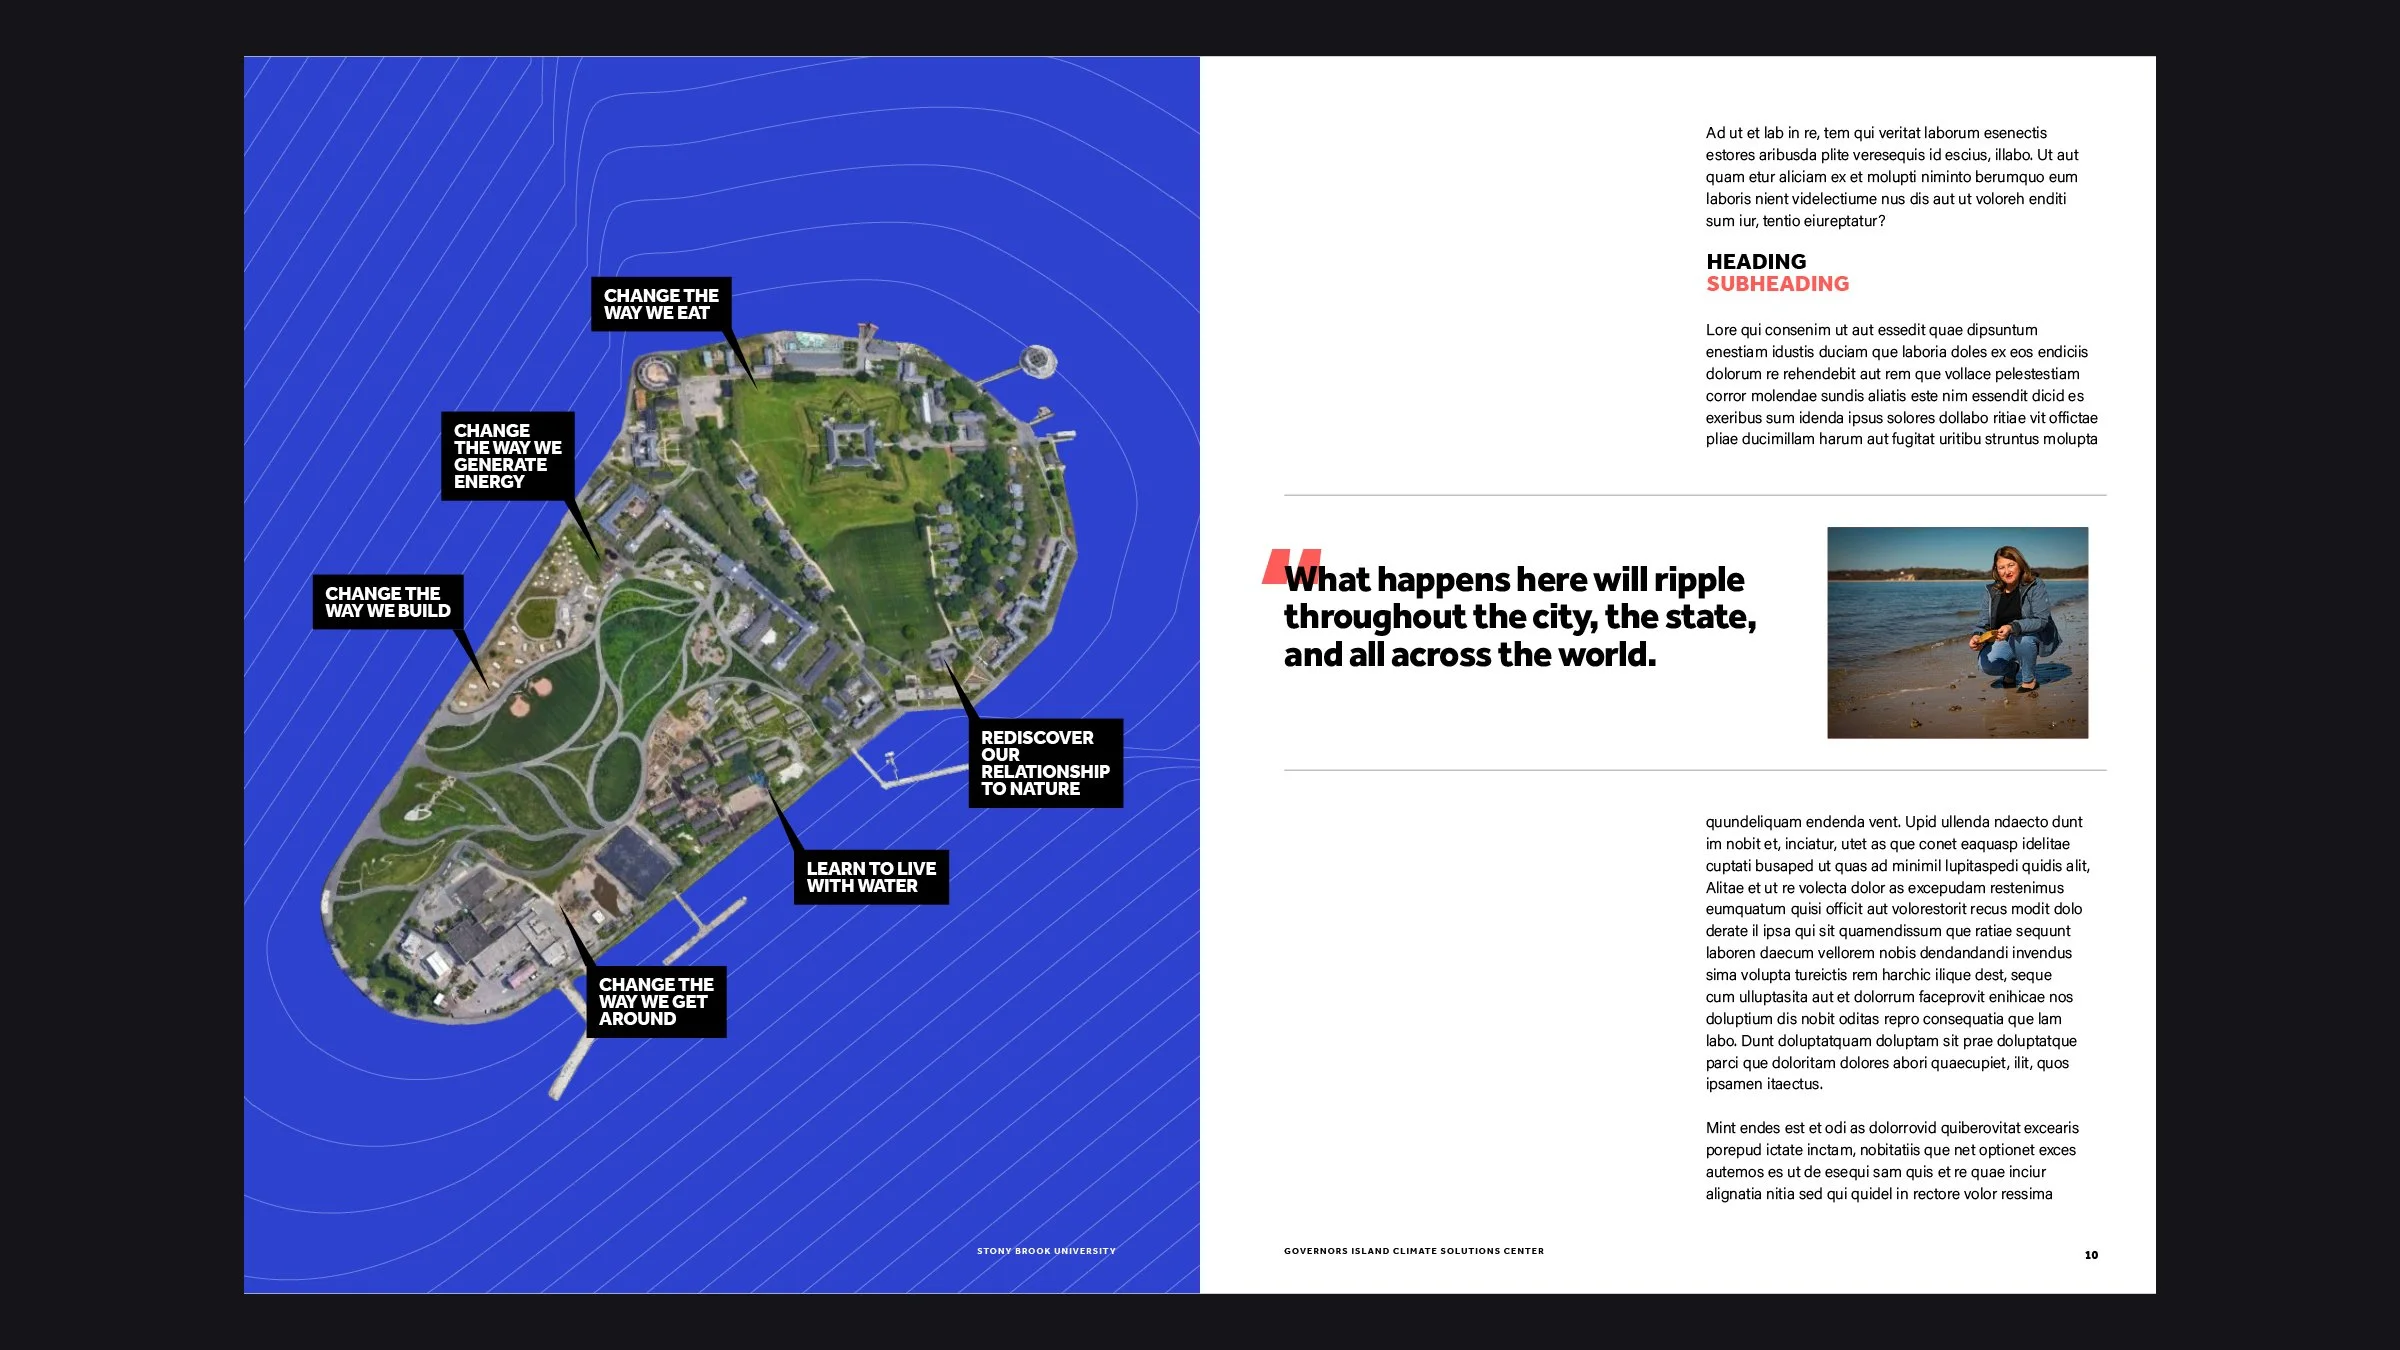Click the 'Change the way we get around' label

(x=656, y=1001)
